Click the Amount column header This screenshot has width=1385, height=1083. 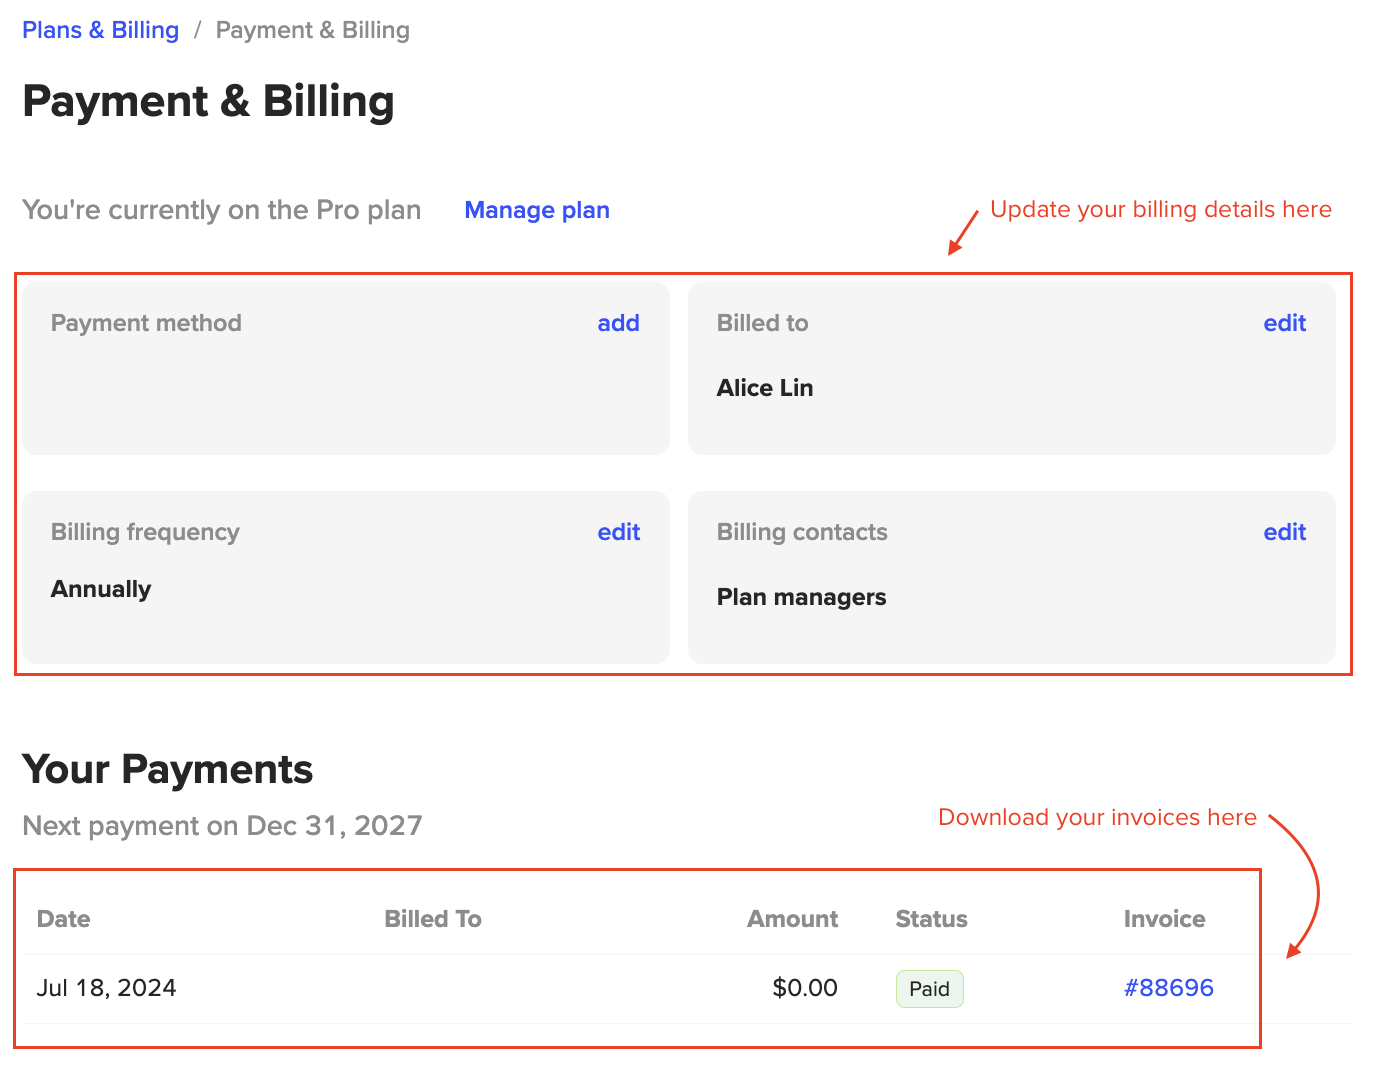pyautogui.click(x=792, y=919)
